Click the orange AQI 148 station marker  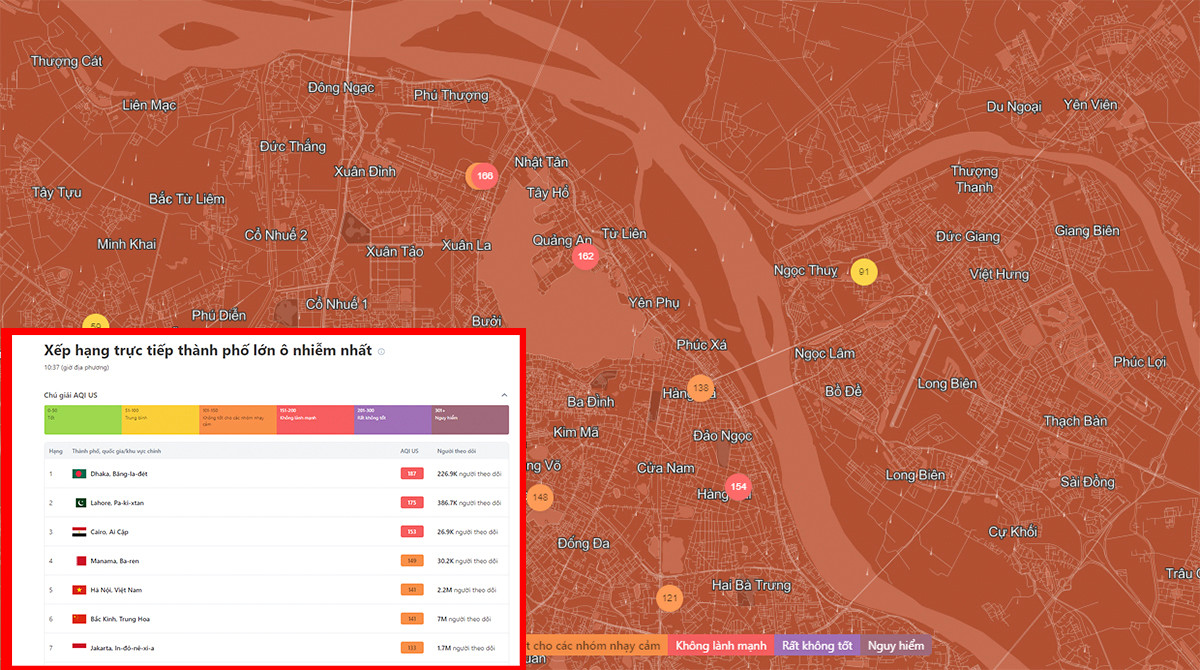540,497
